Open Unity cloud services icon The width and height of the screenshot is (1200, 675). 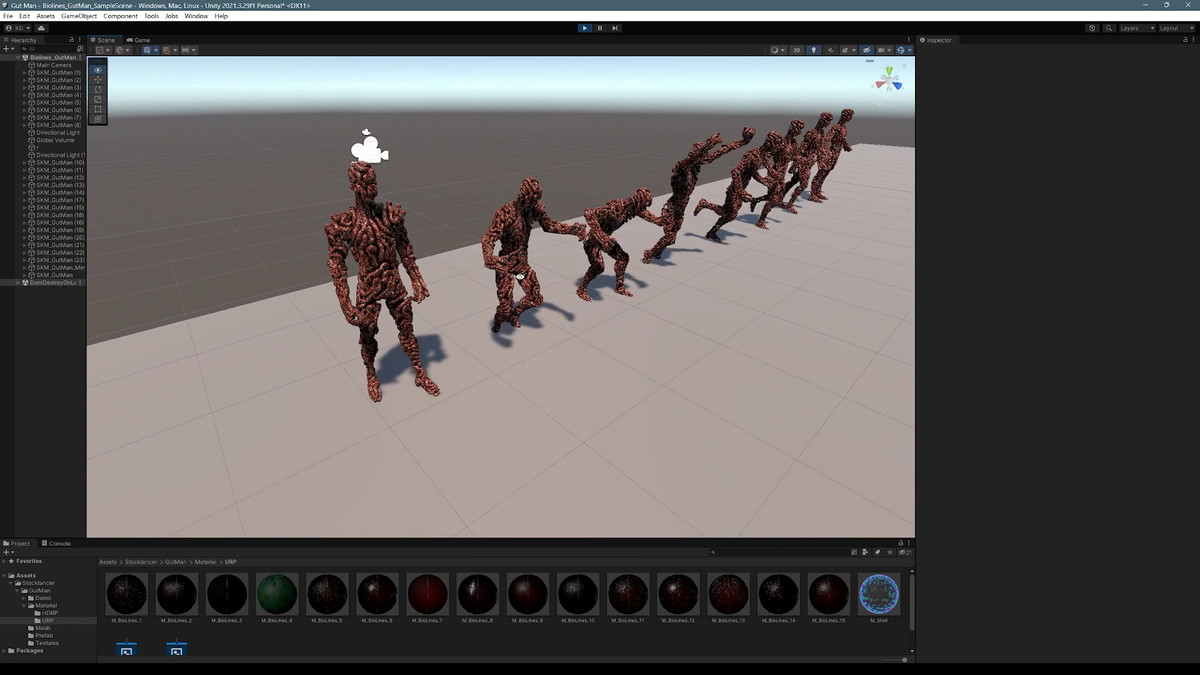point(41,28)
